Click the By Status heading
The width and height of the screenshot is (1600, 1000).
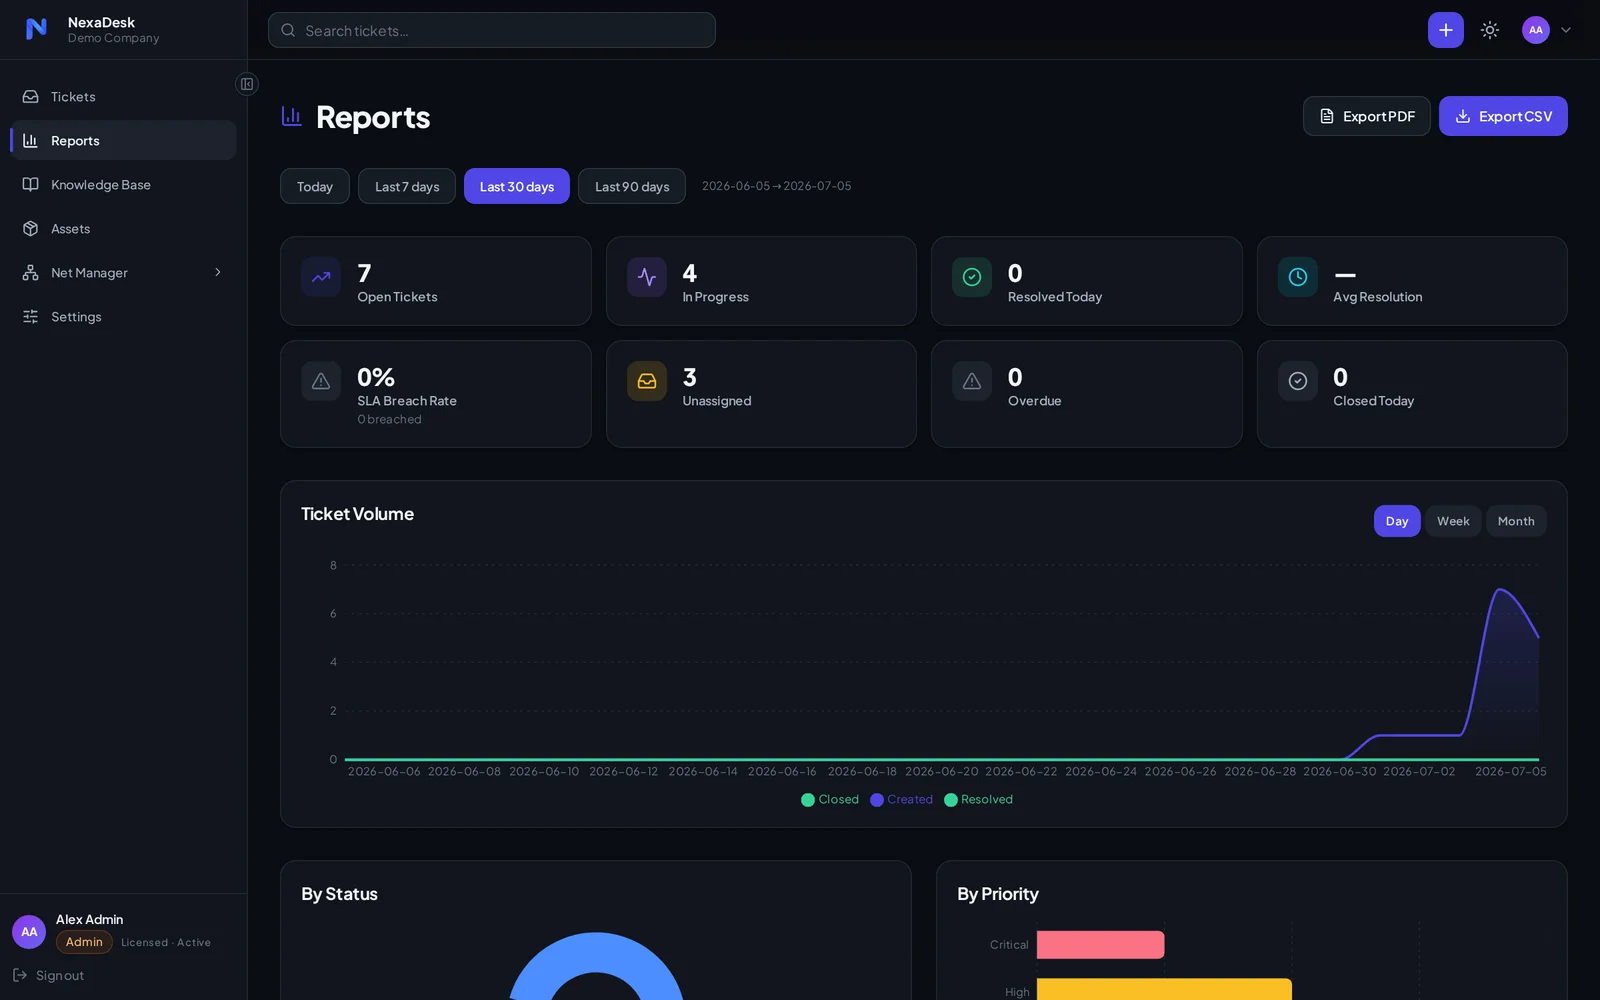(x=339, y=894)
